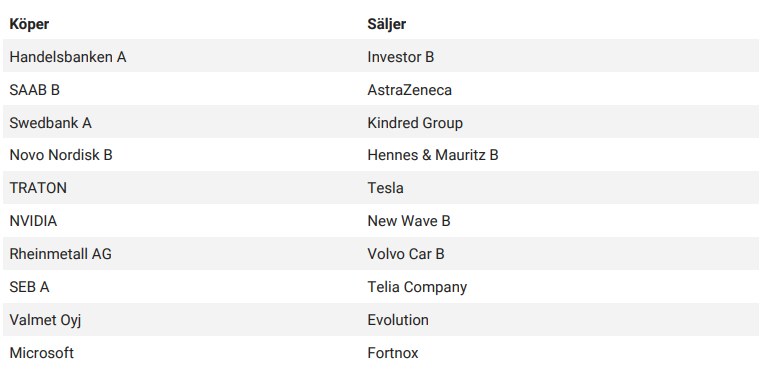Click the Hennes & Mauritz B text
Screen dimensions: 769x368
(433, 156)
